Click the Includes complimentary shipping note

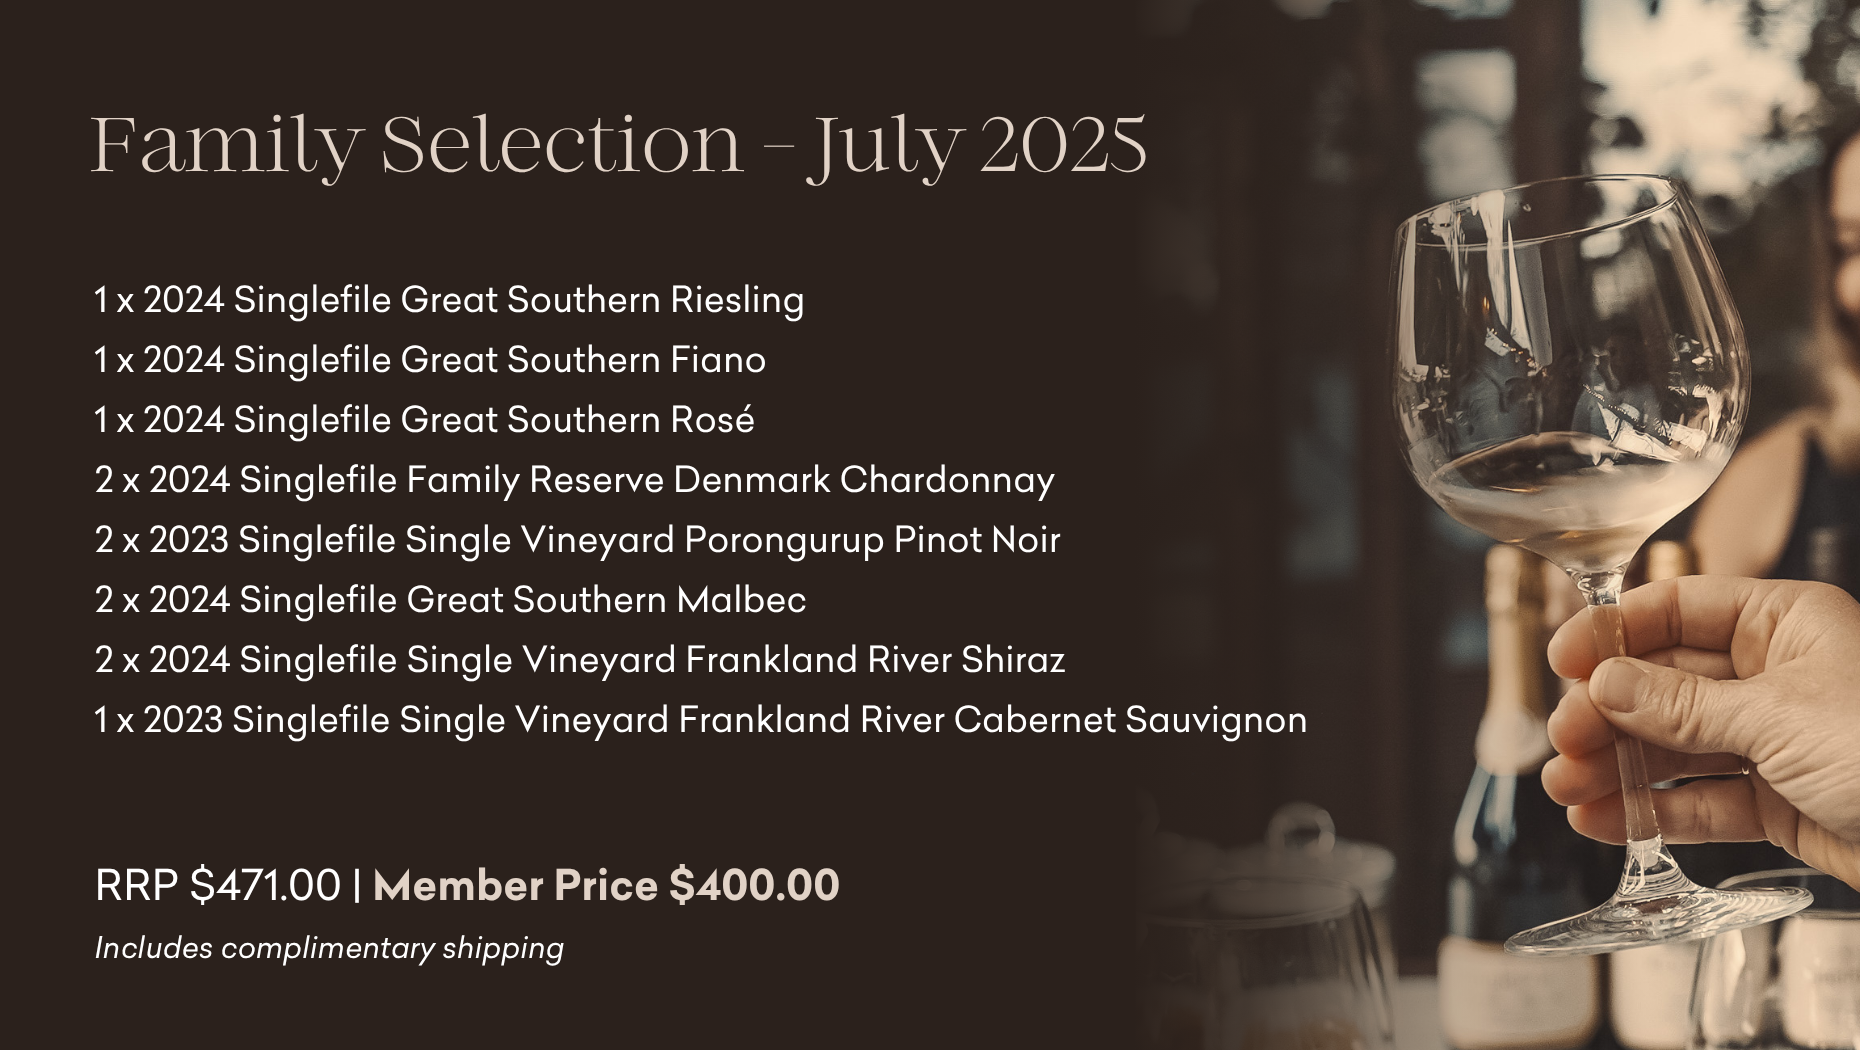click(x=329, y=948)
